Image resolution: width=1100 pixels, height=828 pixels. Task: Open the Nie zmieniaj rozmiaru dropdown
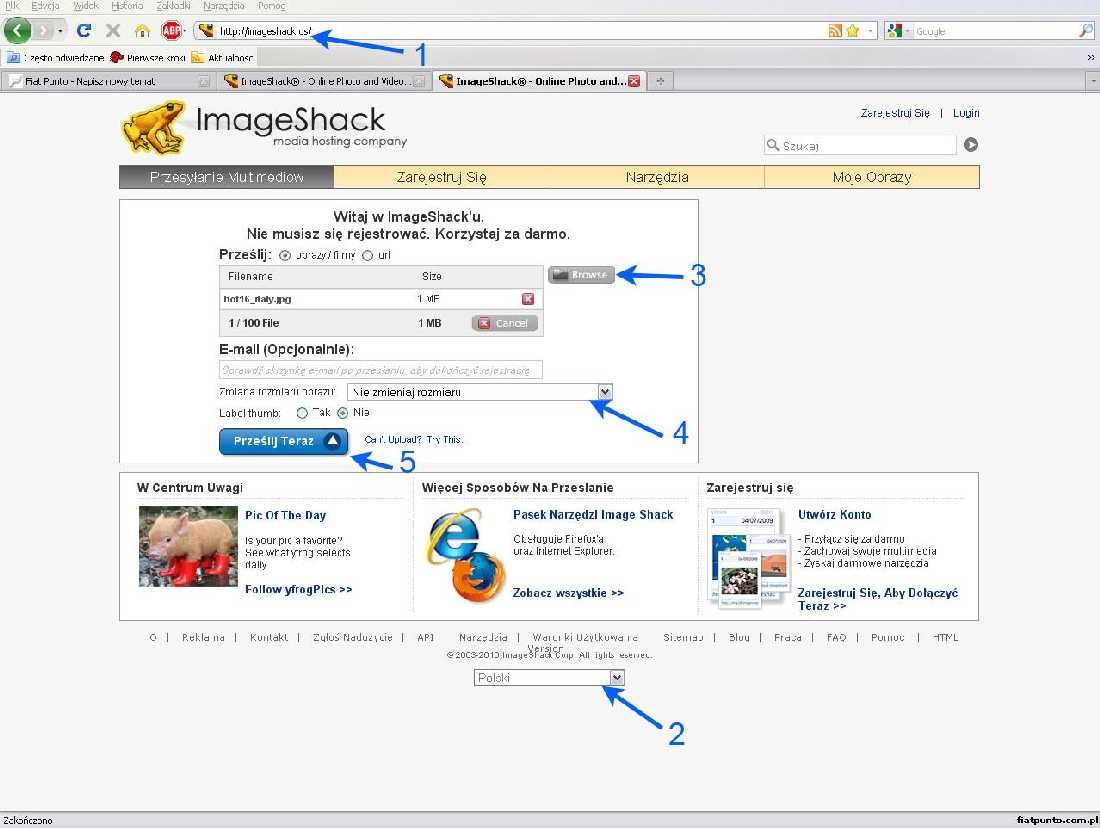pyautogui.click(x=480, y=392)
